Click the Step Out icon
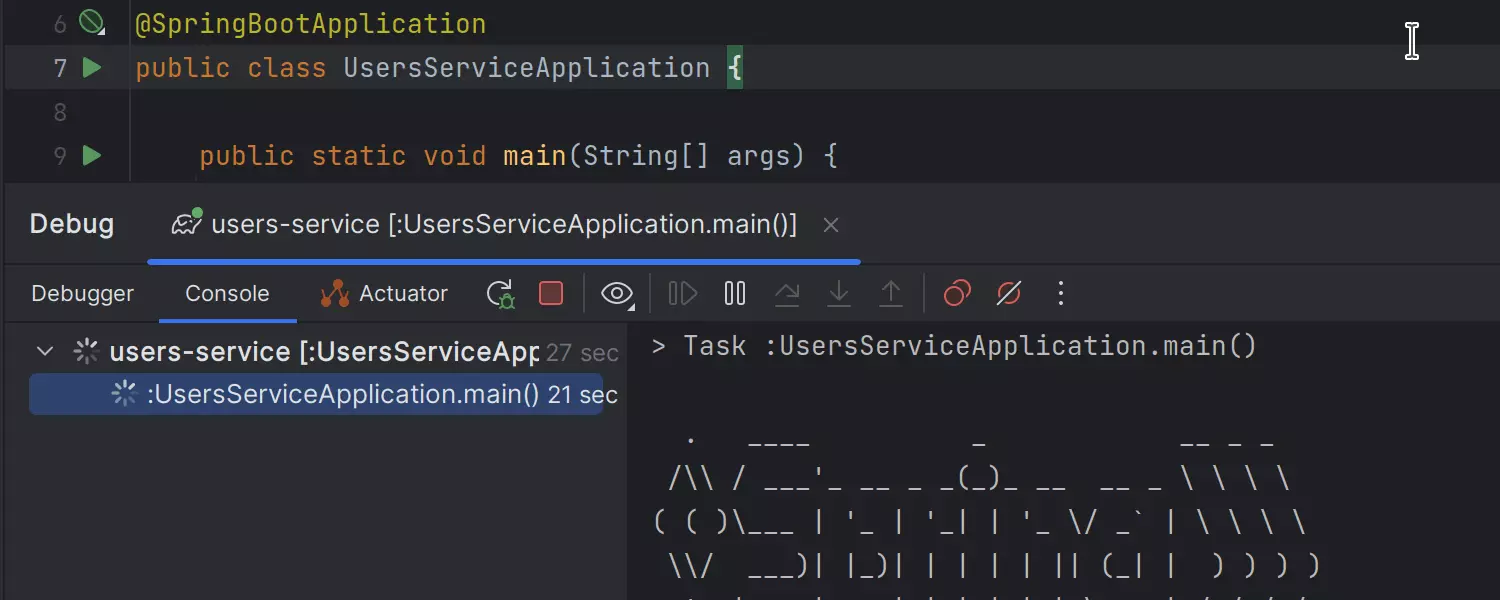 (x=890, y=294)
